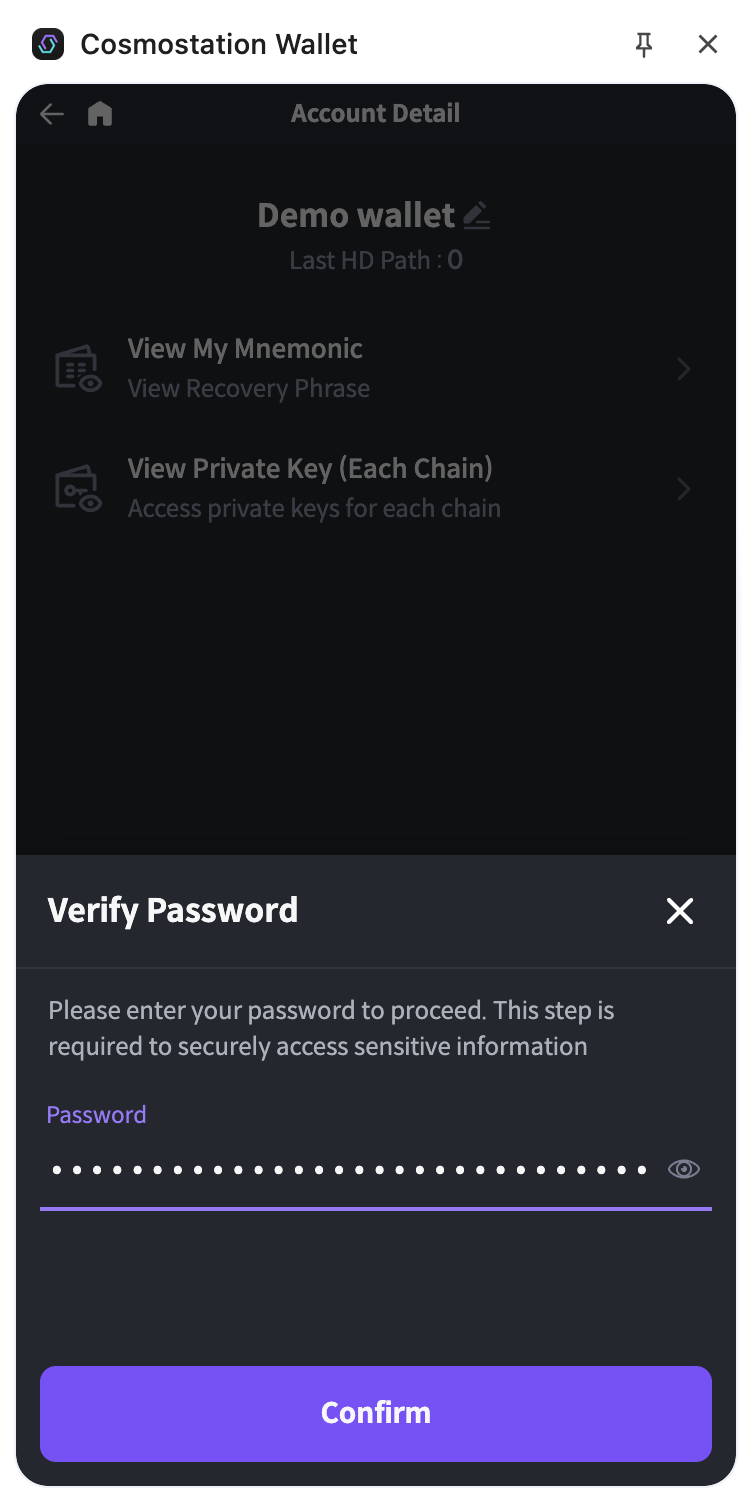Focus the Password input field
The width and height of the screenshot is (754, 1504).
(350, 1169)
